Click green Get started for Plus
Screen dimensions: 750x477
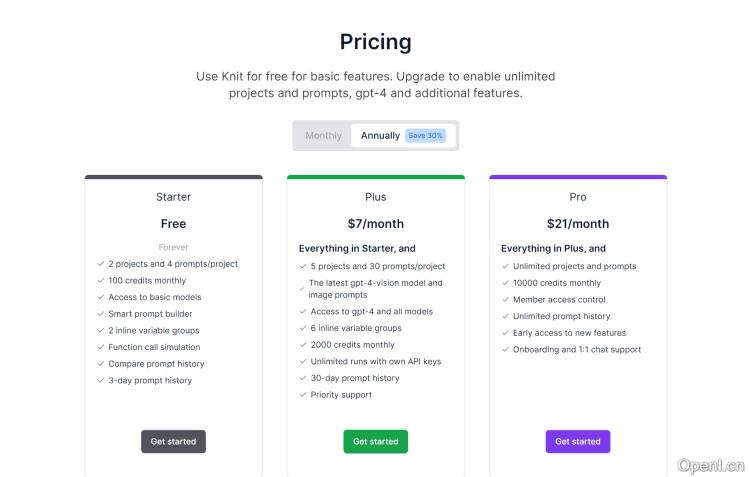pyautogui.click(x=375, y=441)
